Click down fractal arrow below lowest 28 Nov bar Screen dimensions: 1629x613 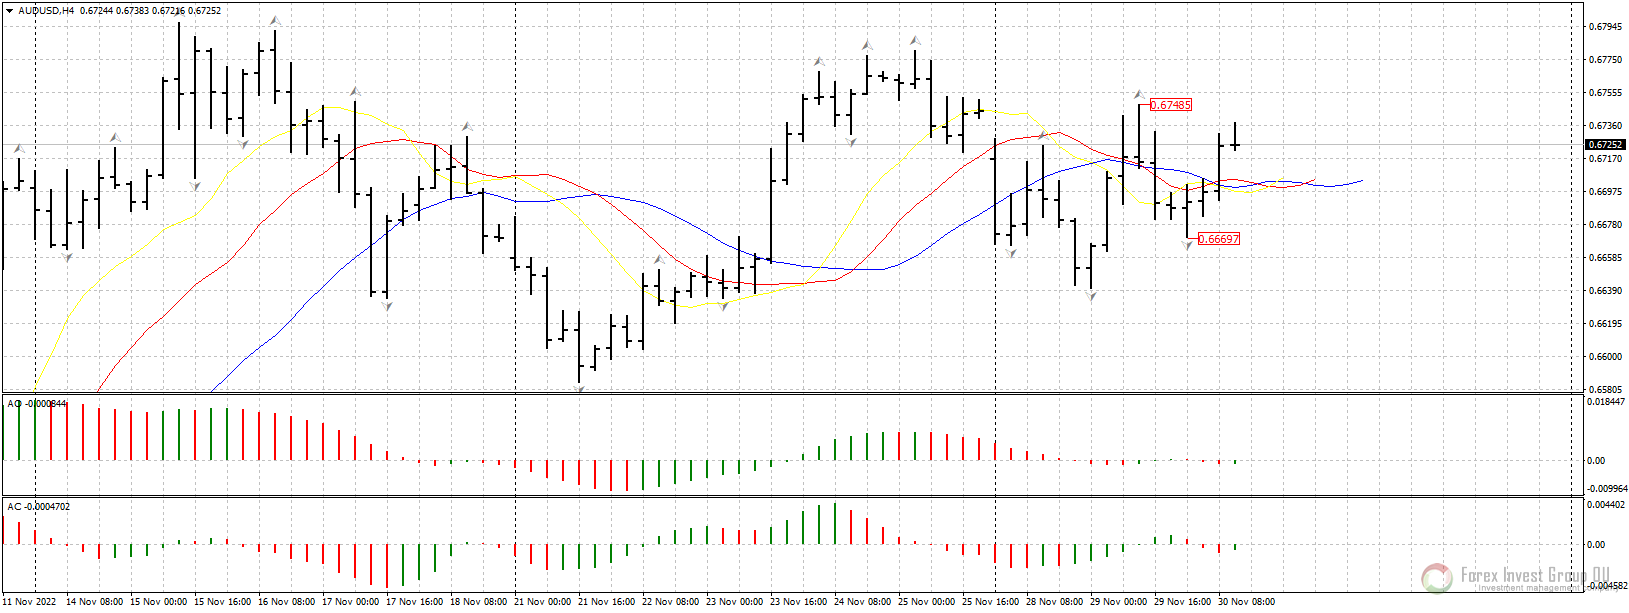tap(1091, 297)
